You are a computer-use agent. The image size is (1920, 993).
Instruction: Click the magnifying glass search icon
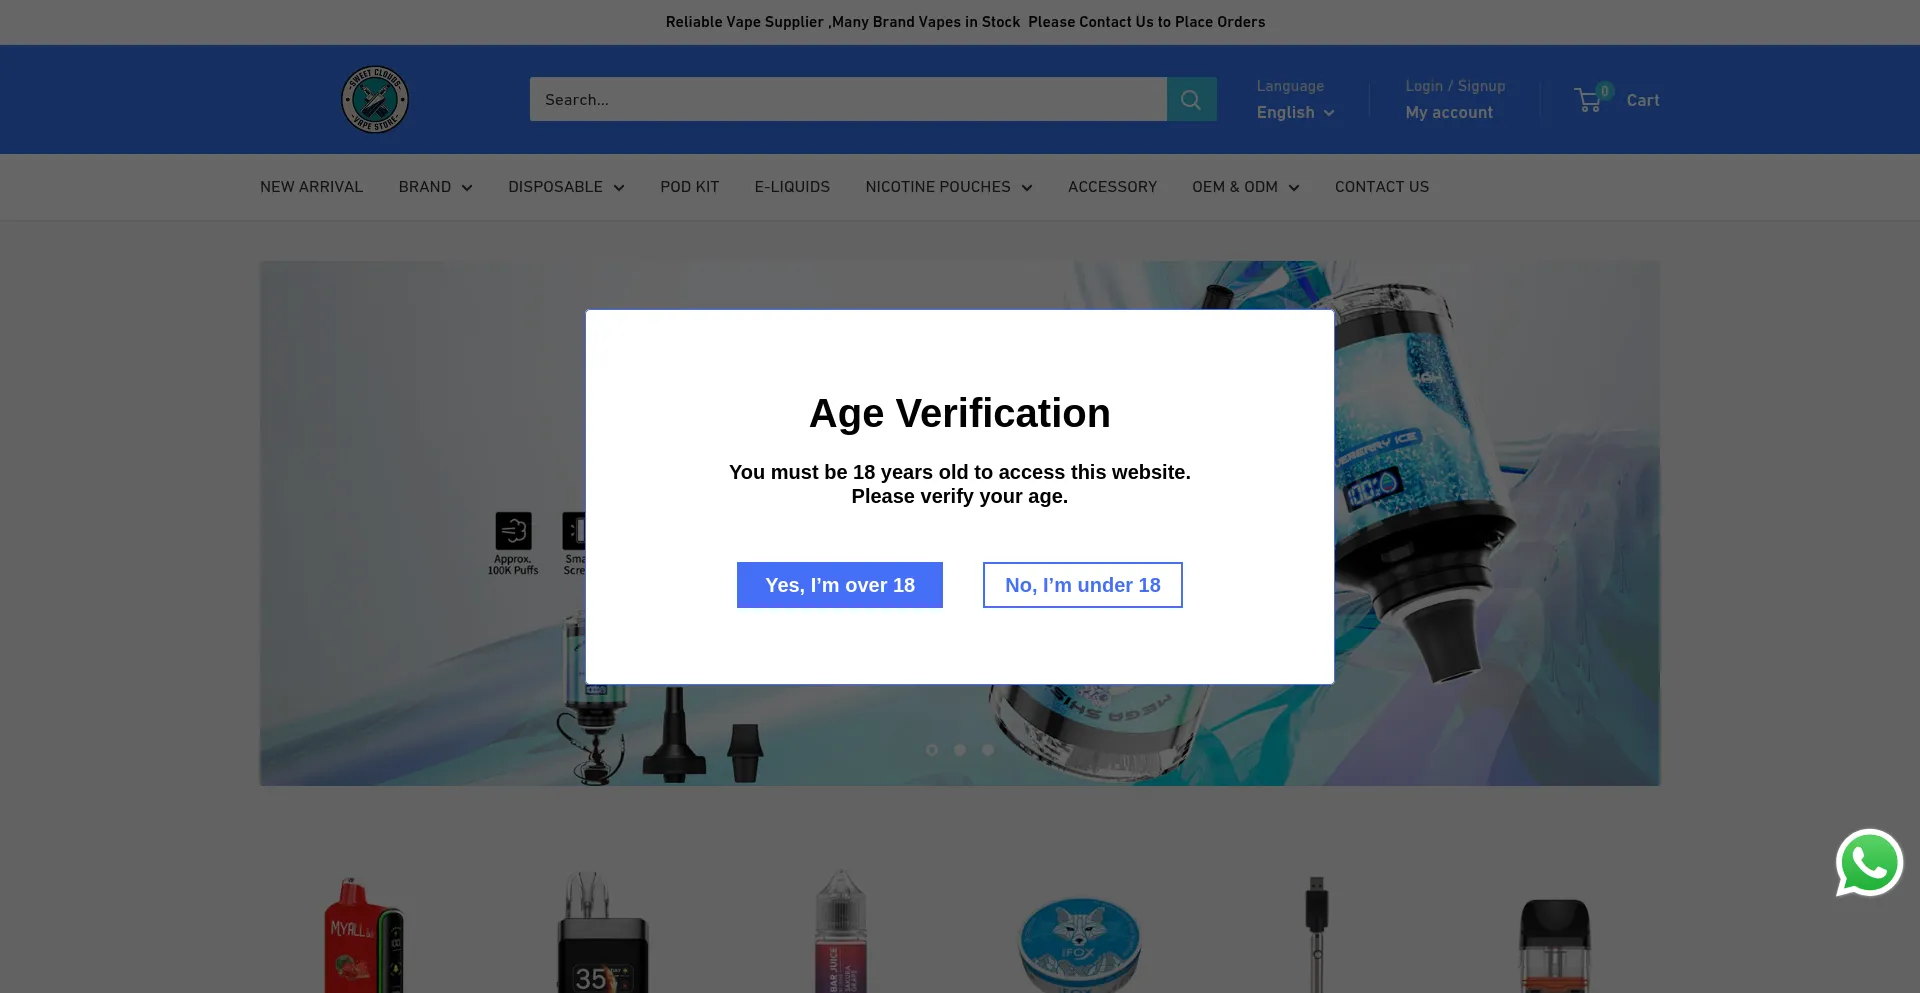(1191, 99)
